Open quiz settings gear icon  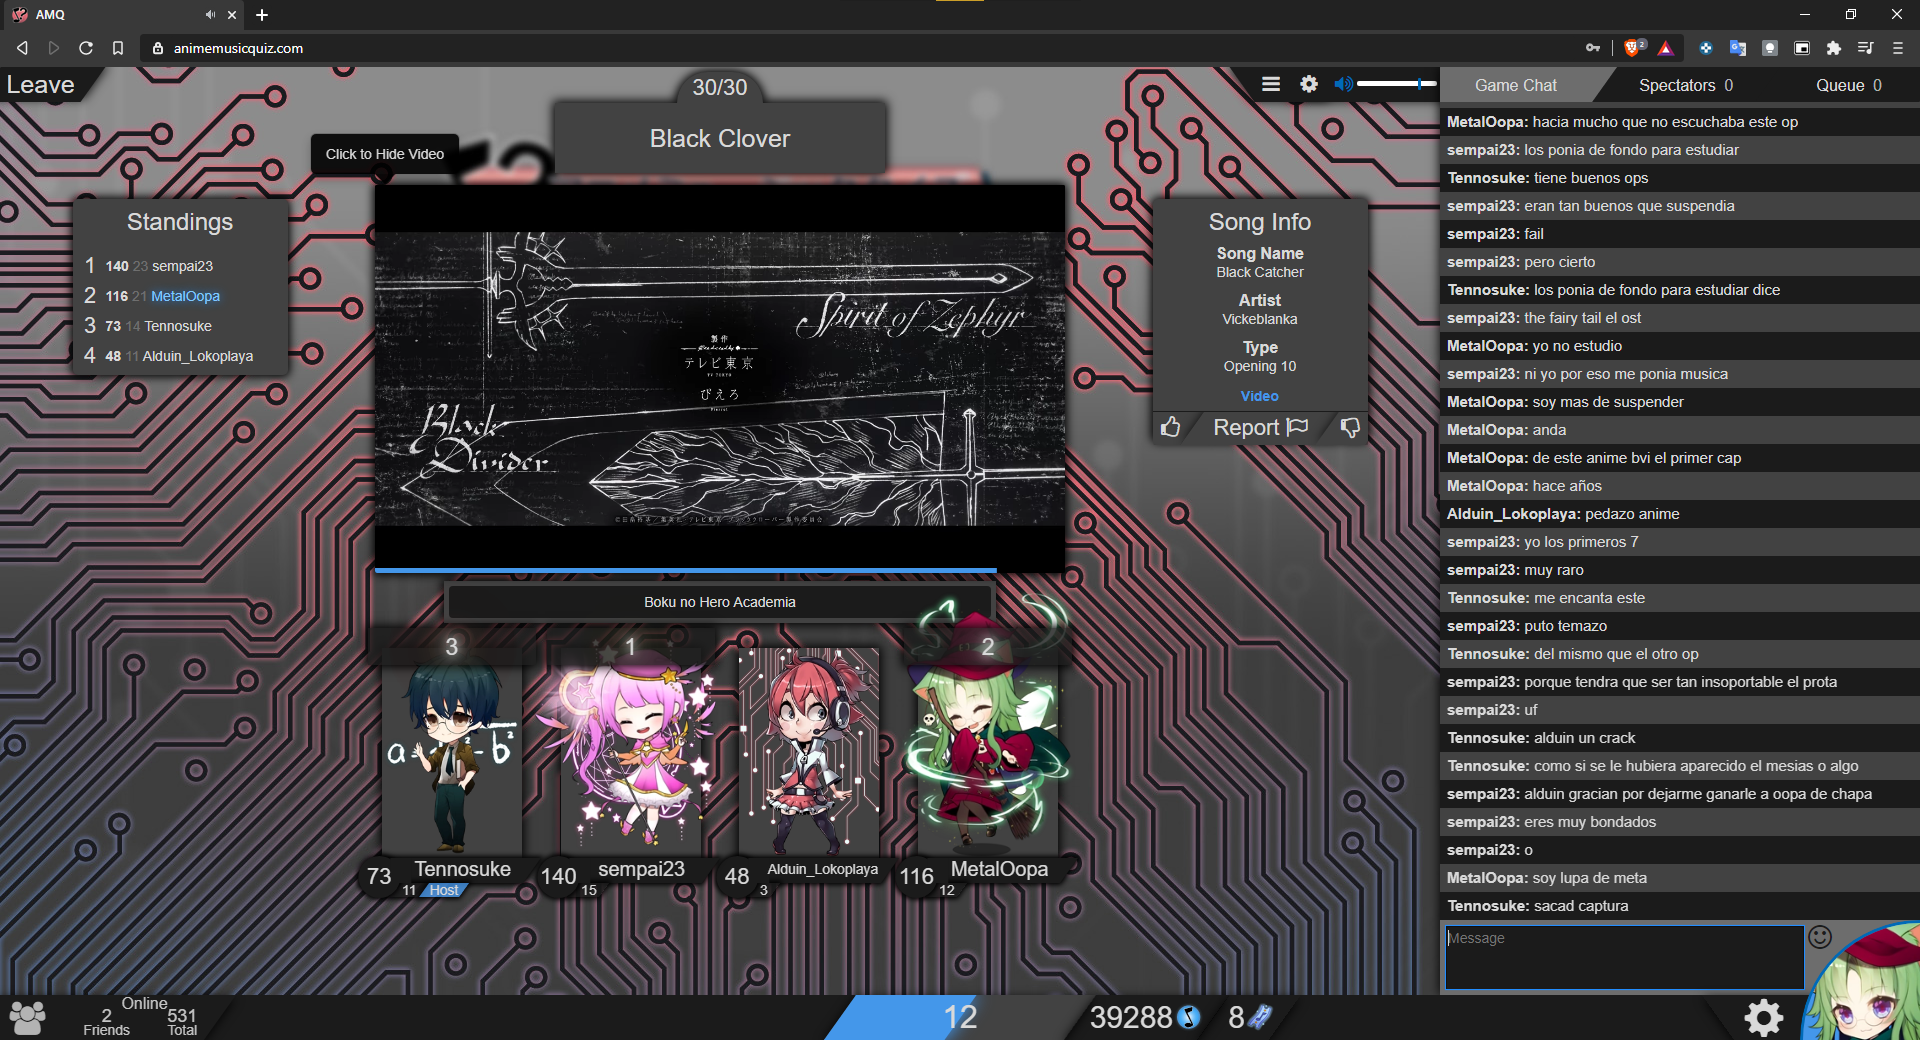coord(1309,85)
